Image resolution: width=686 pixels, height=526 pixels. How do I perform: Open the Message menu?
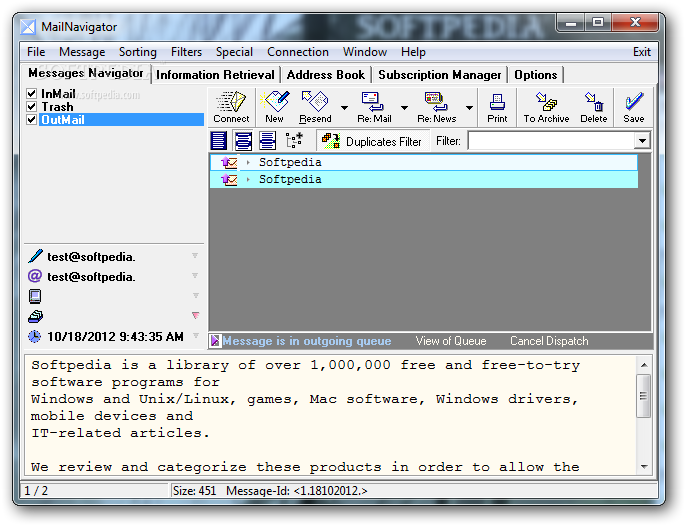[82, 52]
